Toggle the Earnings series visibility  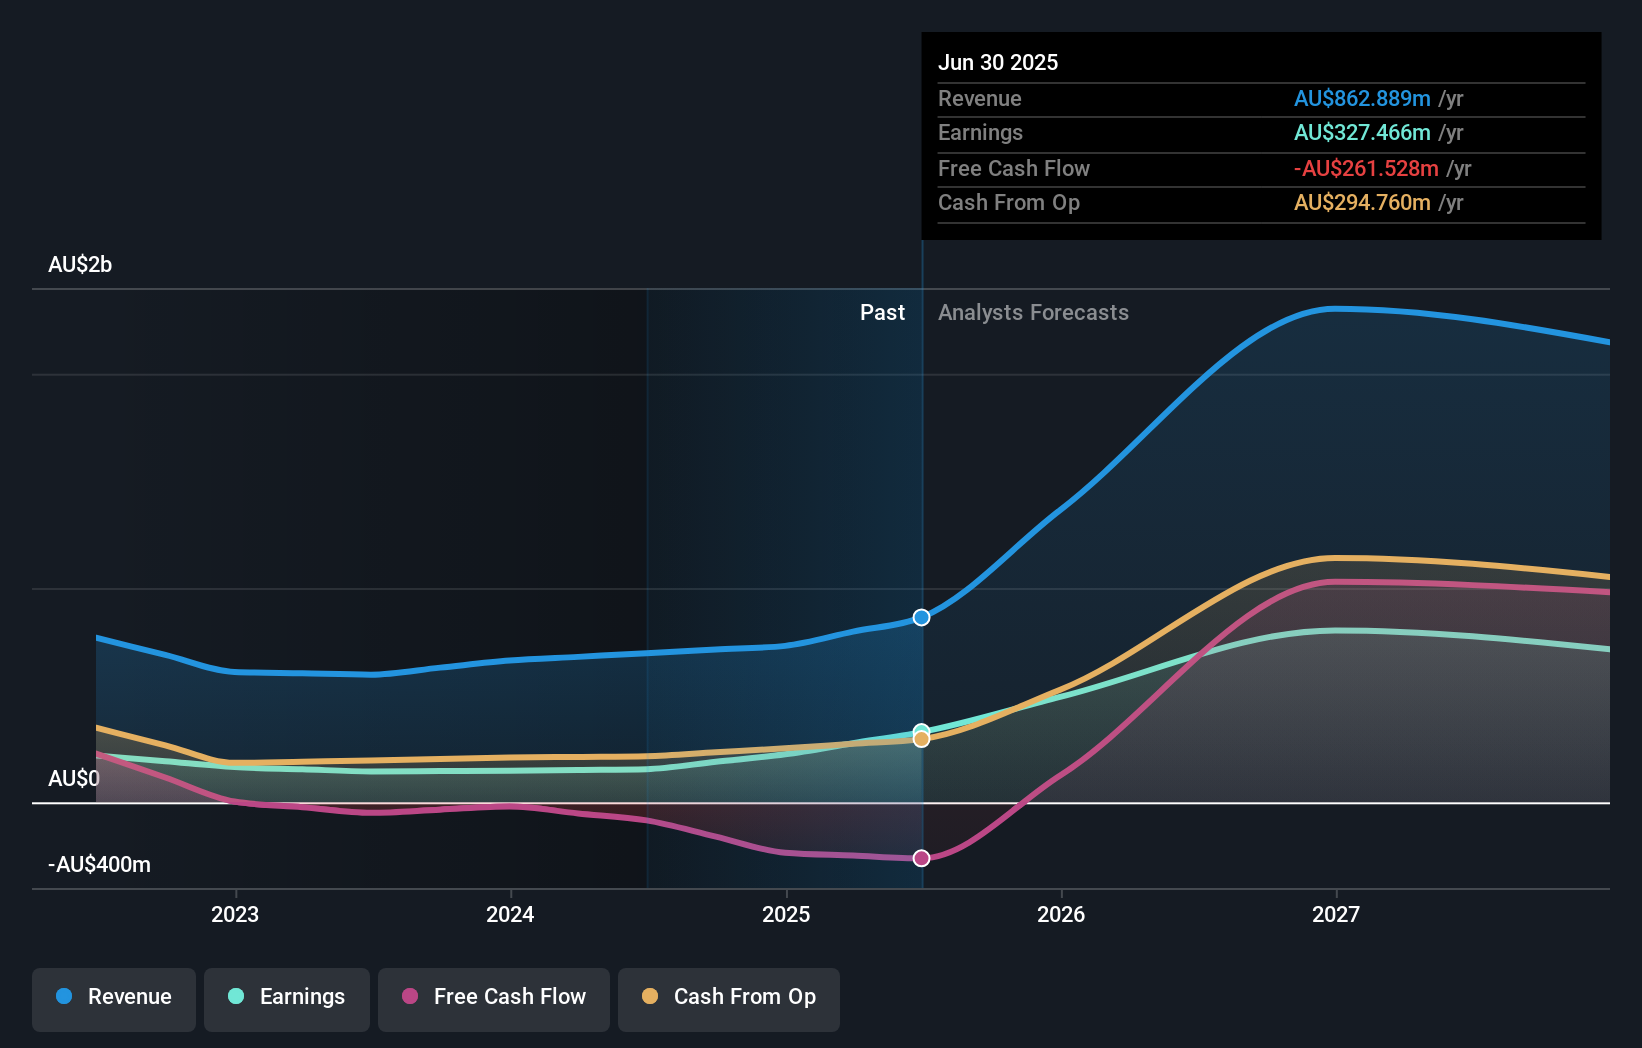point(286,997)
